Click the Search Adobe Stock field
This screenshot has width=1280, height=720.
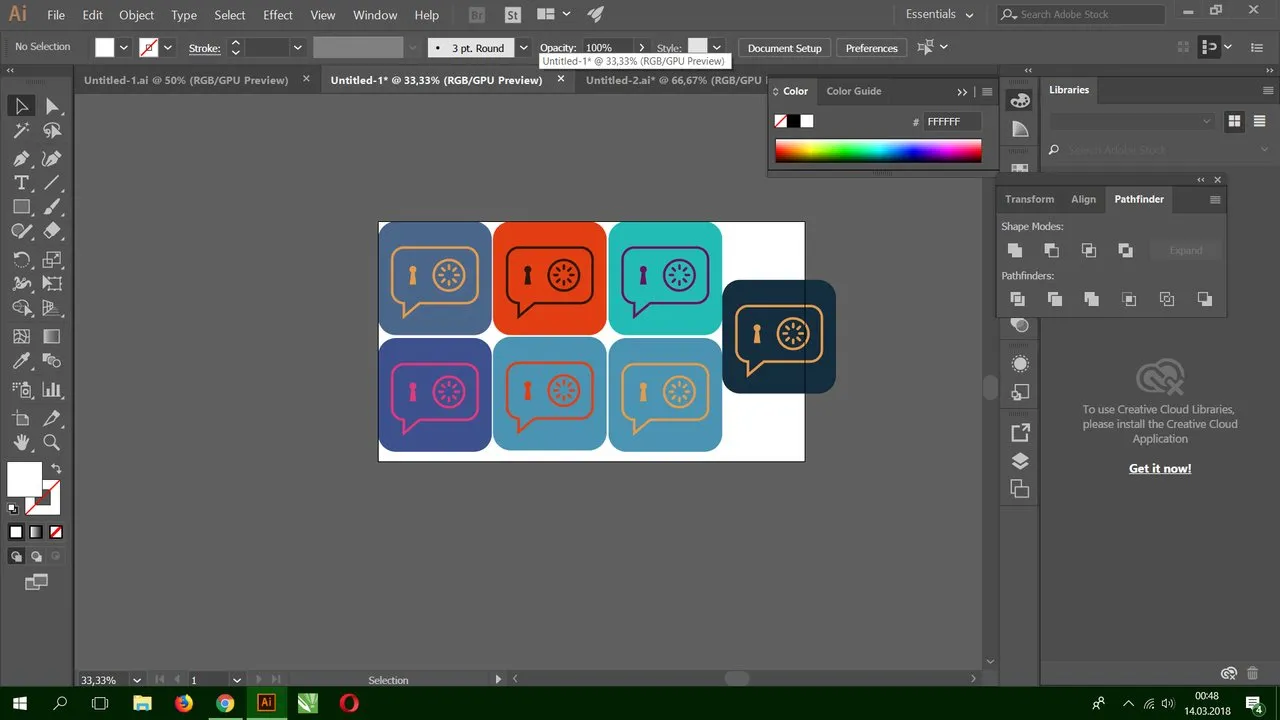click(1083, 14)
